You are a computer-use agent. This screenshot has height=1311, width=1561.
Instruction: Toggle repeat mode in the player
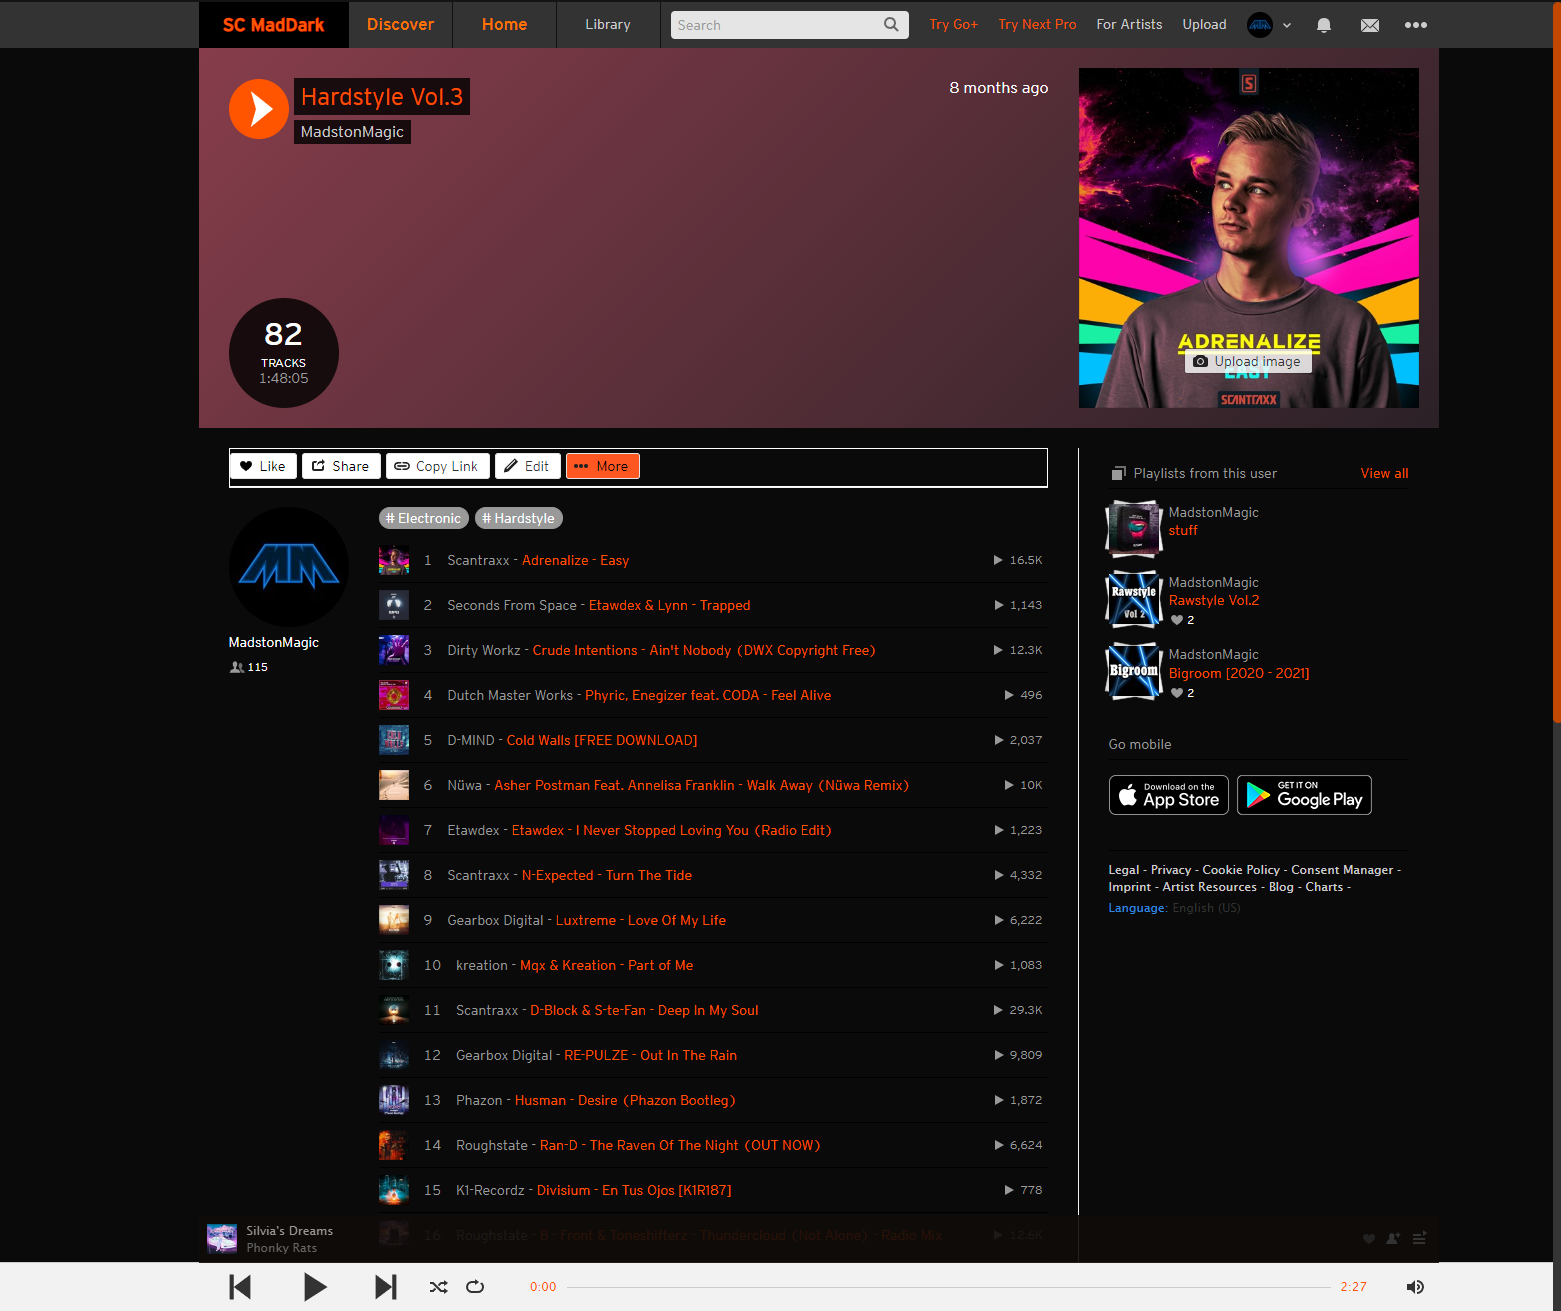coord(475,1287)
